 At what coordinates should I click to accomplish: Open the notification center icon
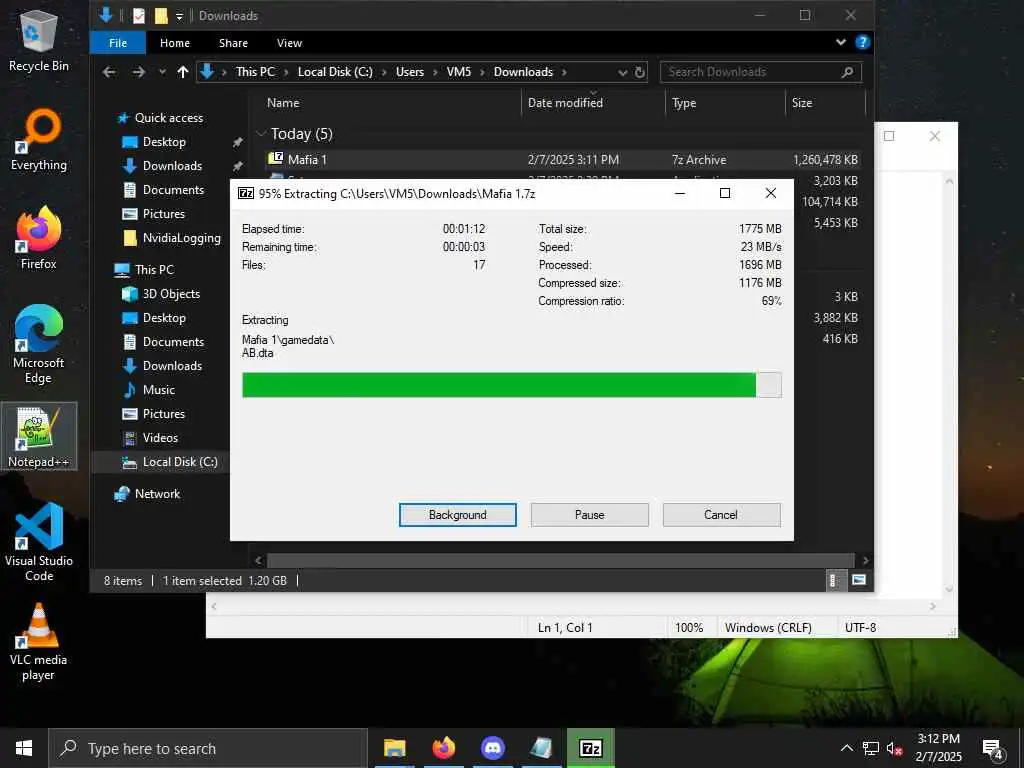pos(993,749)
